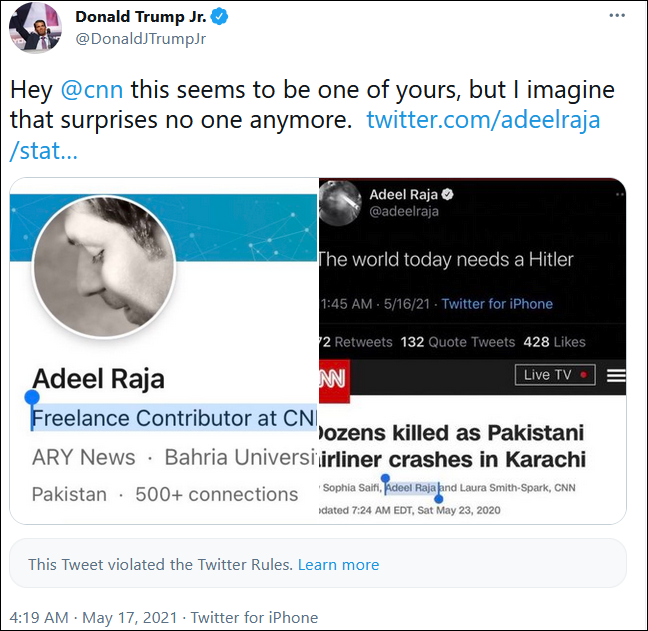Click Learn more about Twitter Rules
Viewport: 648px width, 631px height.
[338, 565]
